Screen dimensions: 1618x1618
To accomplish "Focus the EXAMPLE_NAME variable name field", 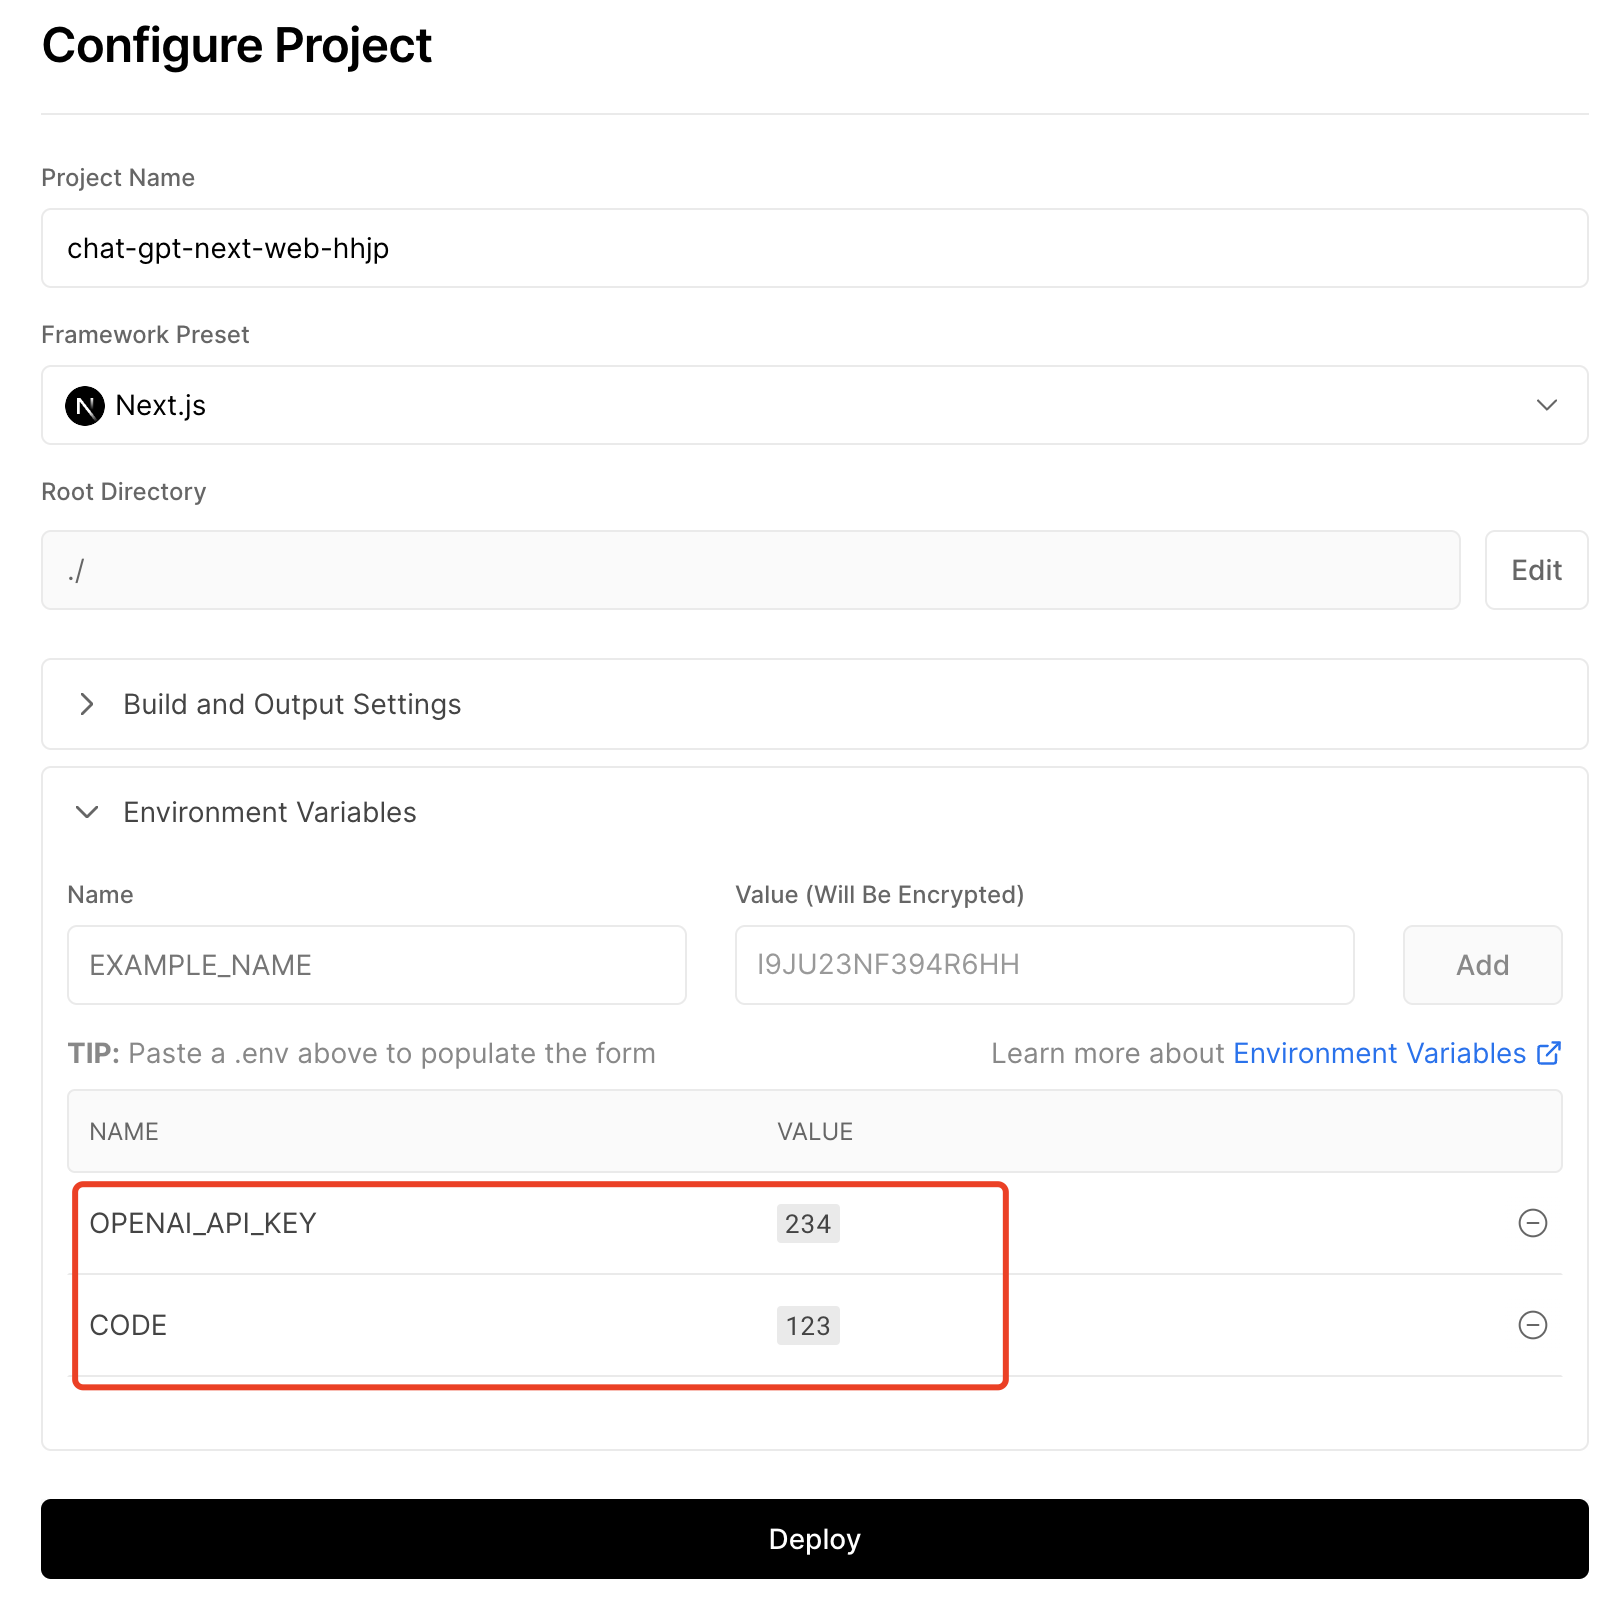I will tap(377, 965).
